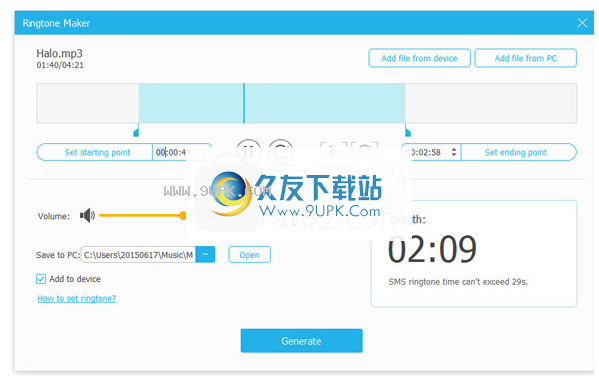Click the Add file from device button

point(419,58)
